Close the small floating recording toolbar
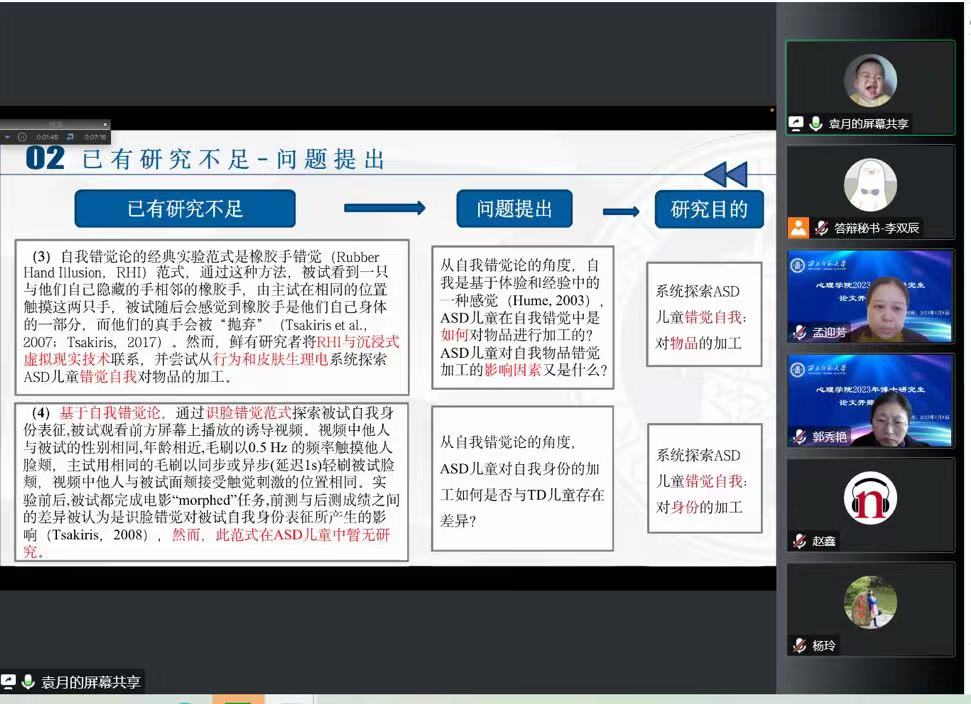This screenshot has width=971, height=704. pos(105,126)
